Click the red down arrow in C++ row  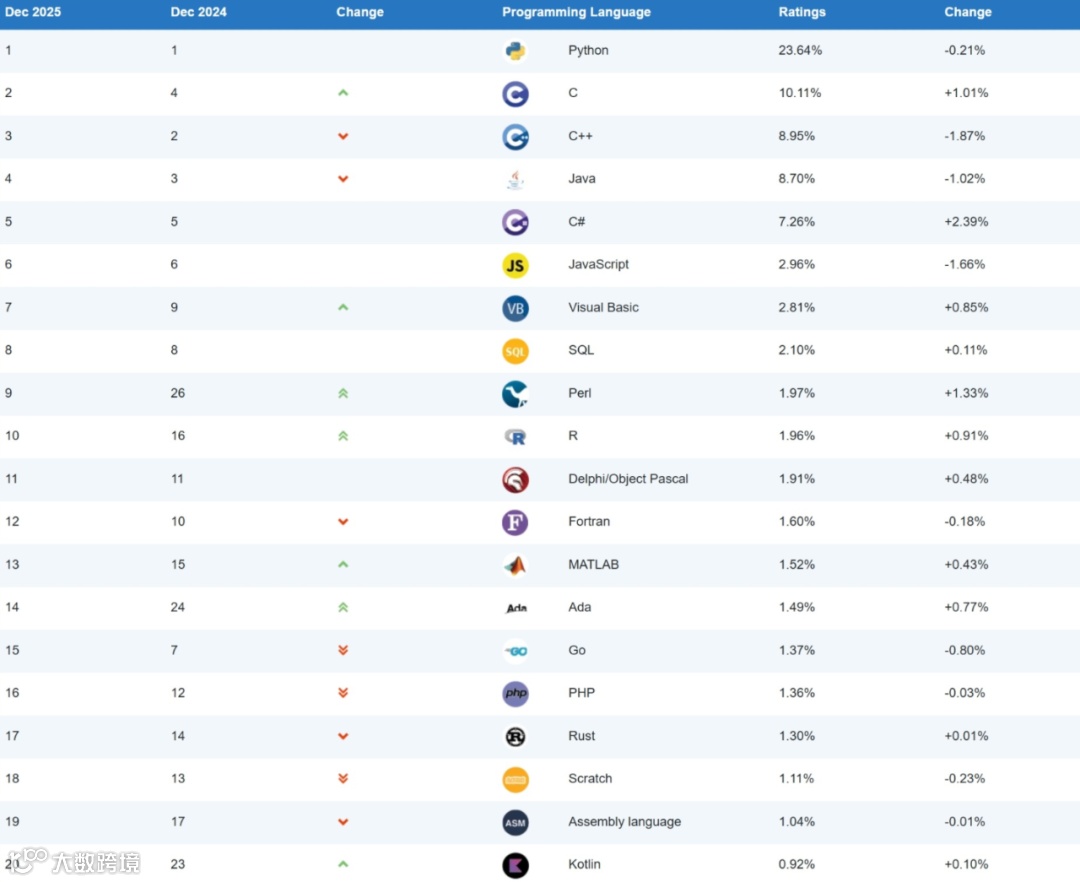coord(343,136)
